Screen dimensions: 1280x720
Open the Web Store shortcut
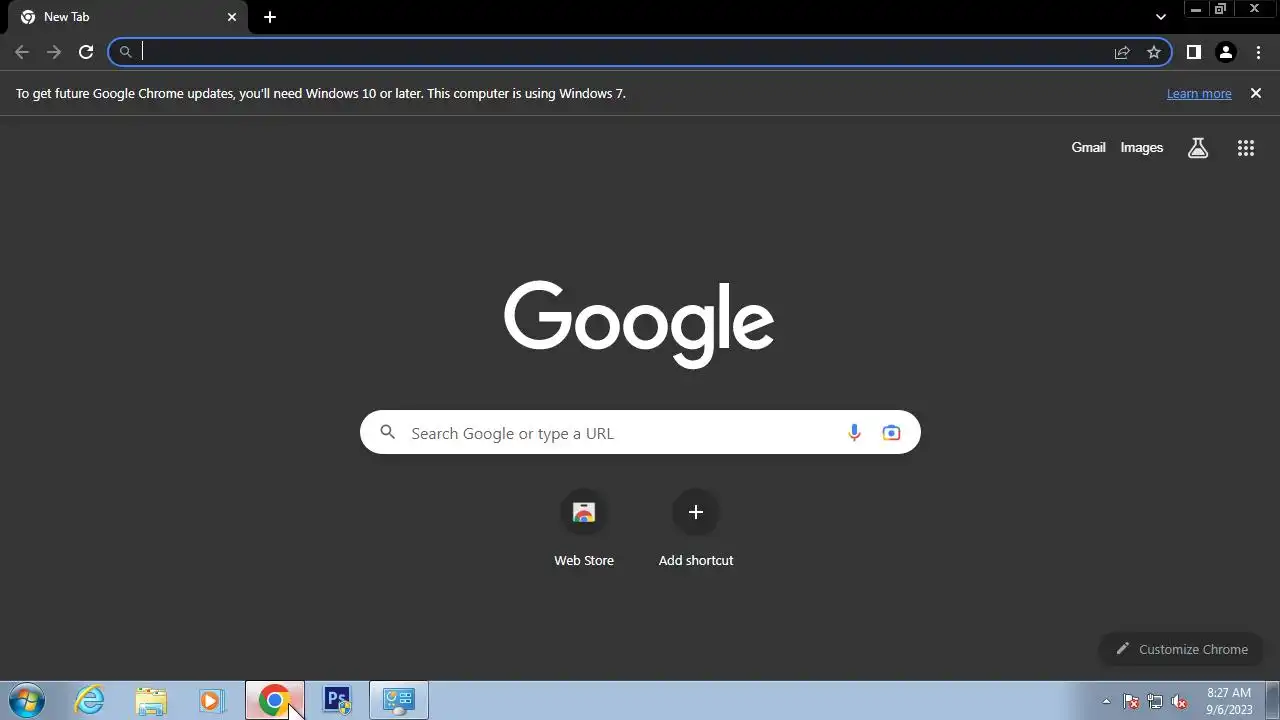(x=584, y=512)
